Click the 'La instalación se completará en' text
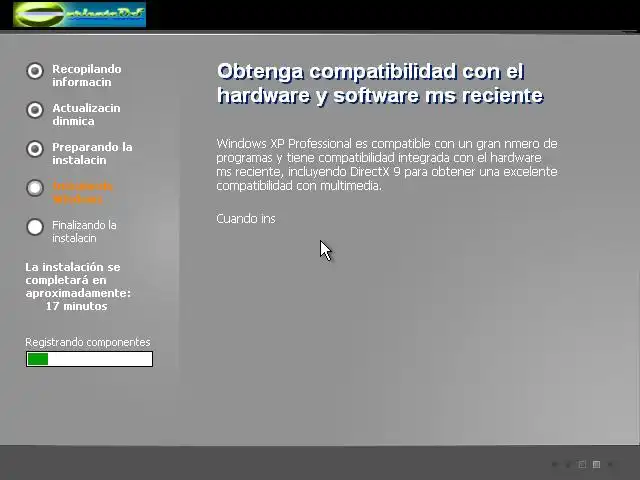 [73, 273]
